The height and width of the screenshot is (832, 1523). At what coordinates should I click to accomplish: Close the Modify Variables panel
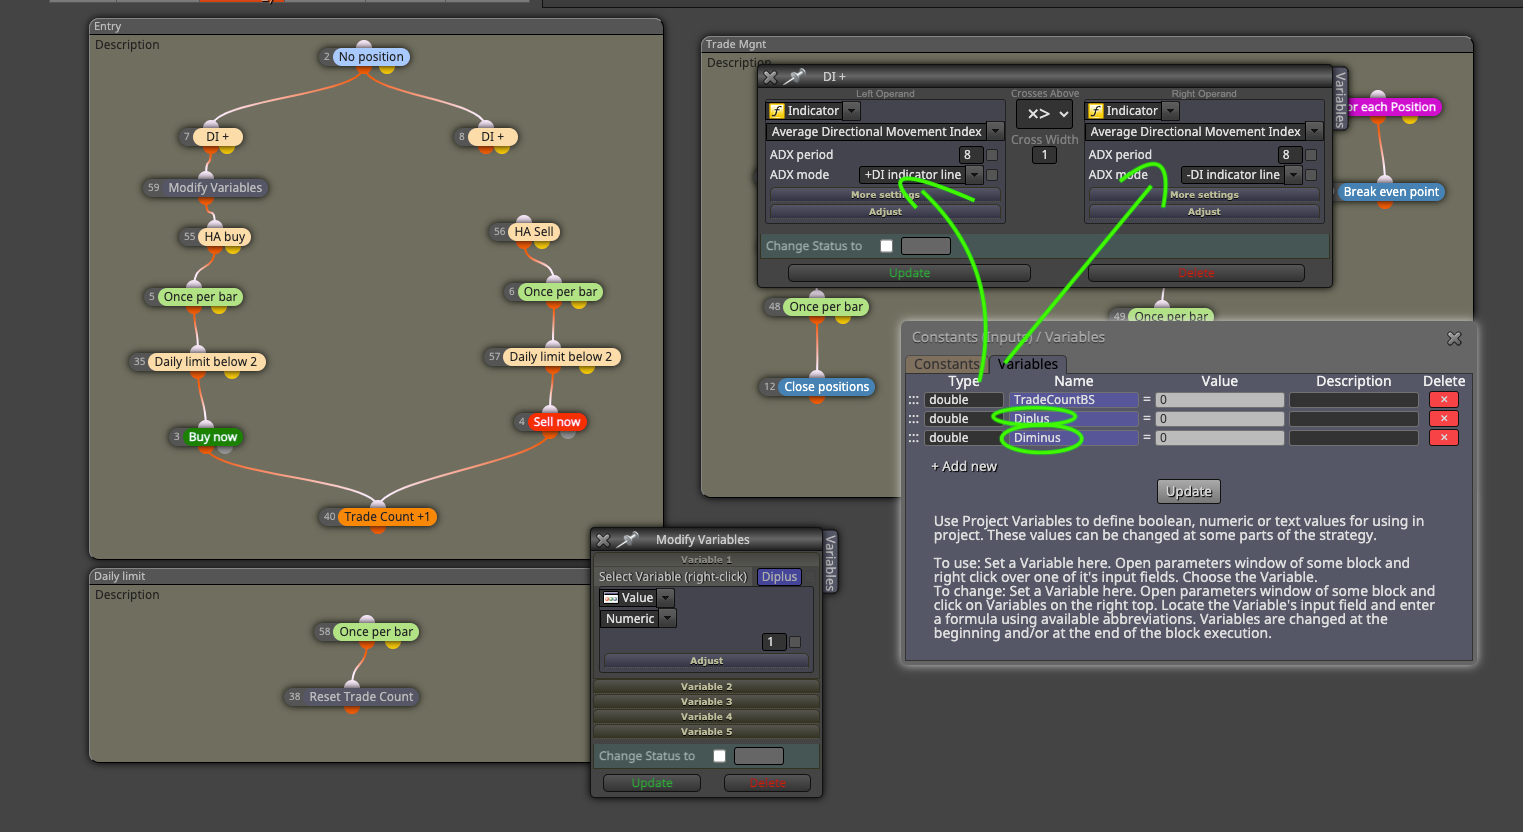603,540
